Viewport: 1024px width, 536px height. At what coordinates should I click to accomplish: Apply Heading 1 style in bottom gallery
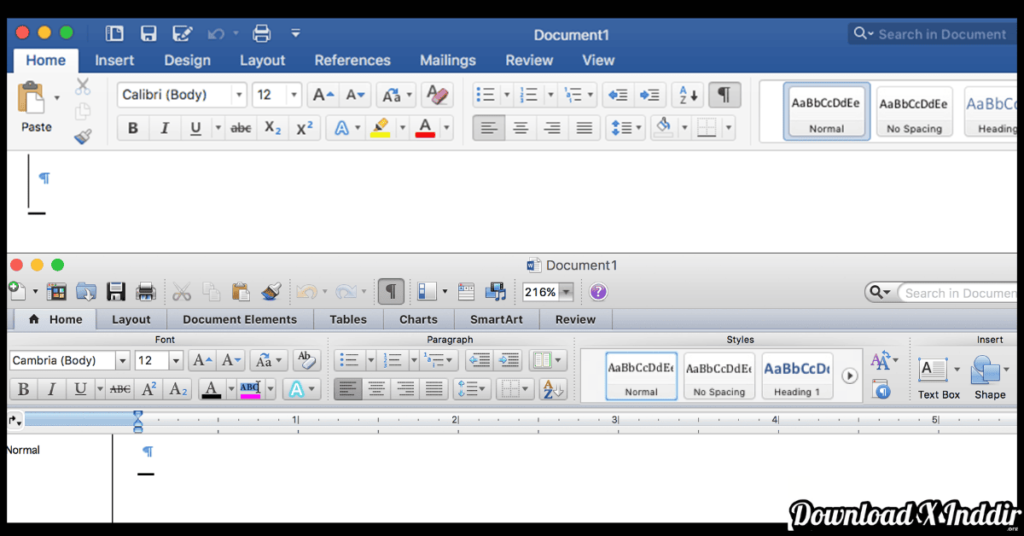(x=797, y=376)
